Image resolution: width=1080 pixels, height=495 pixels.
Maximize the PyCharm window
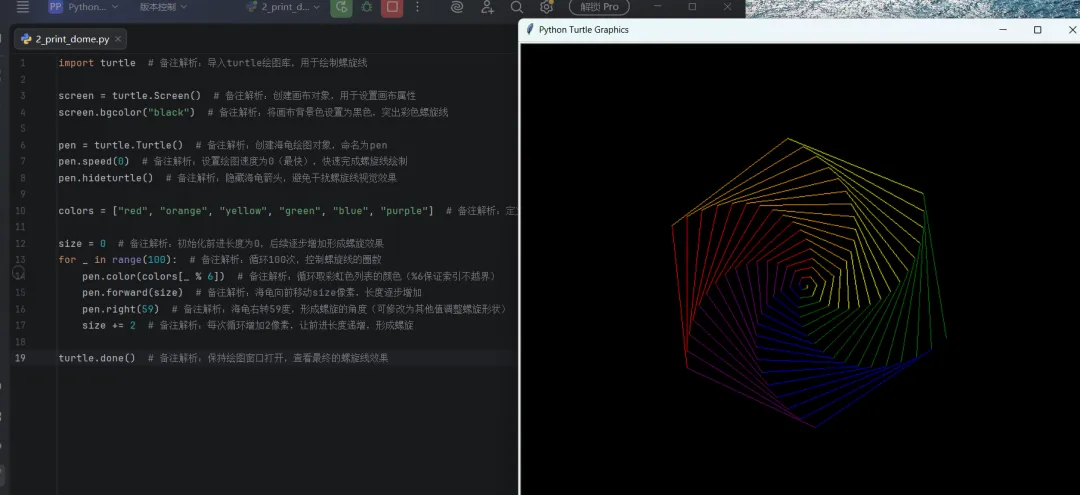(x=692, y=7)
